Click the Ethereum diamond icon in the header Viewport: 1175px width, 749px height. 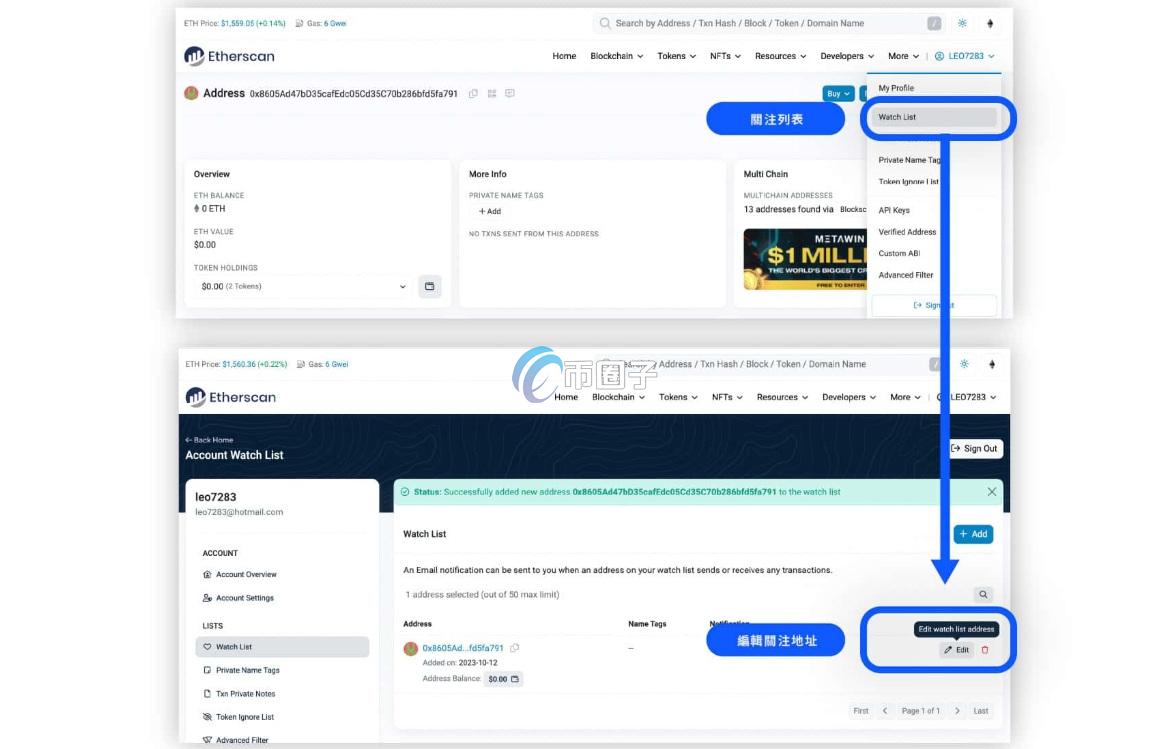click(990, 23)
